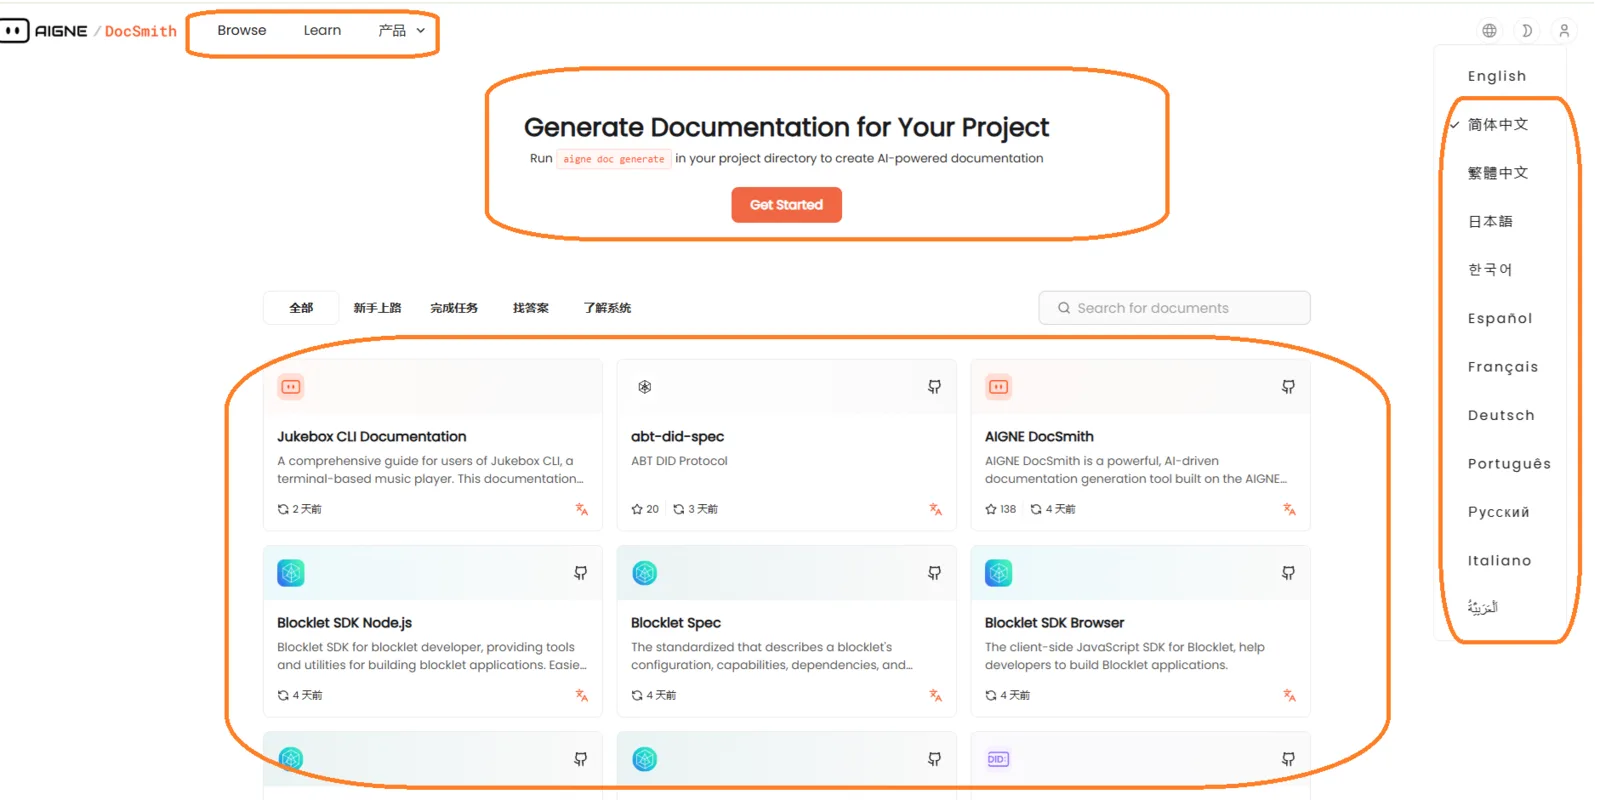Open the Learn navigation link
The width and height of the screenshot is (1600, 800).
coord(322,31)
